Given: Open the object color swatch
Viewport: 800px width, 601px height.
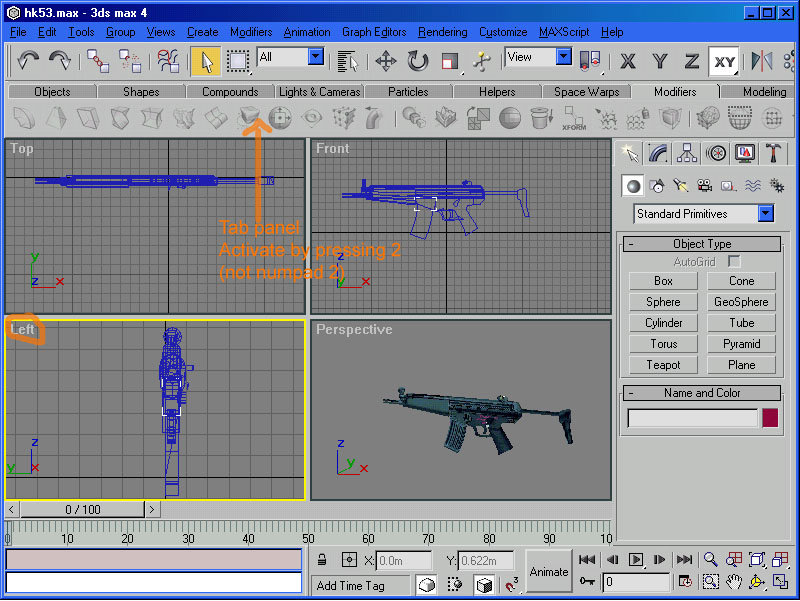Looking at the screenshot, I should click(770, 418).
